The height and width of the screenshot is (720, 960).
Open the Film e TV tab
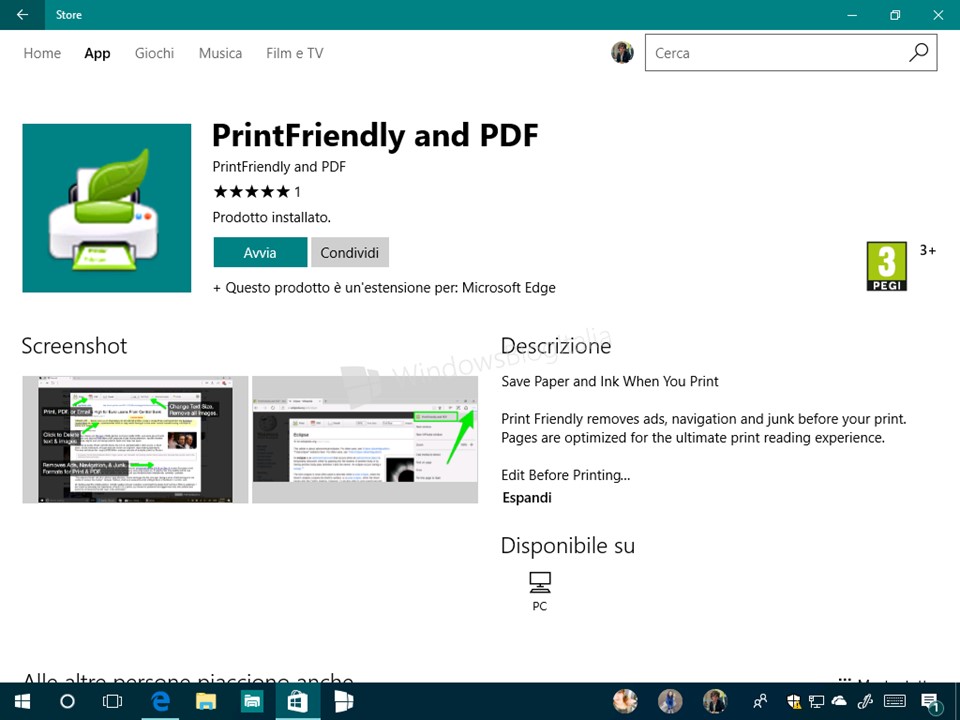point(294,53)
